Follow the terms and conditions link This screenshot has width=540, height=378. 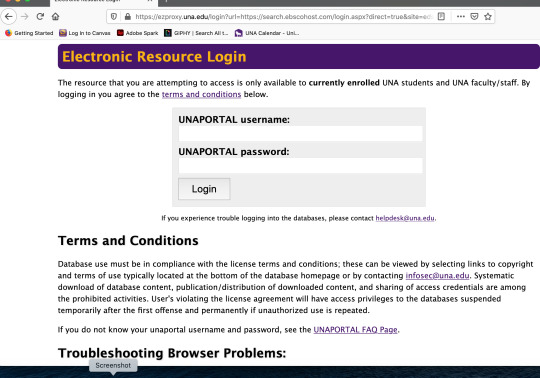coord(201,94)
